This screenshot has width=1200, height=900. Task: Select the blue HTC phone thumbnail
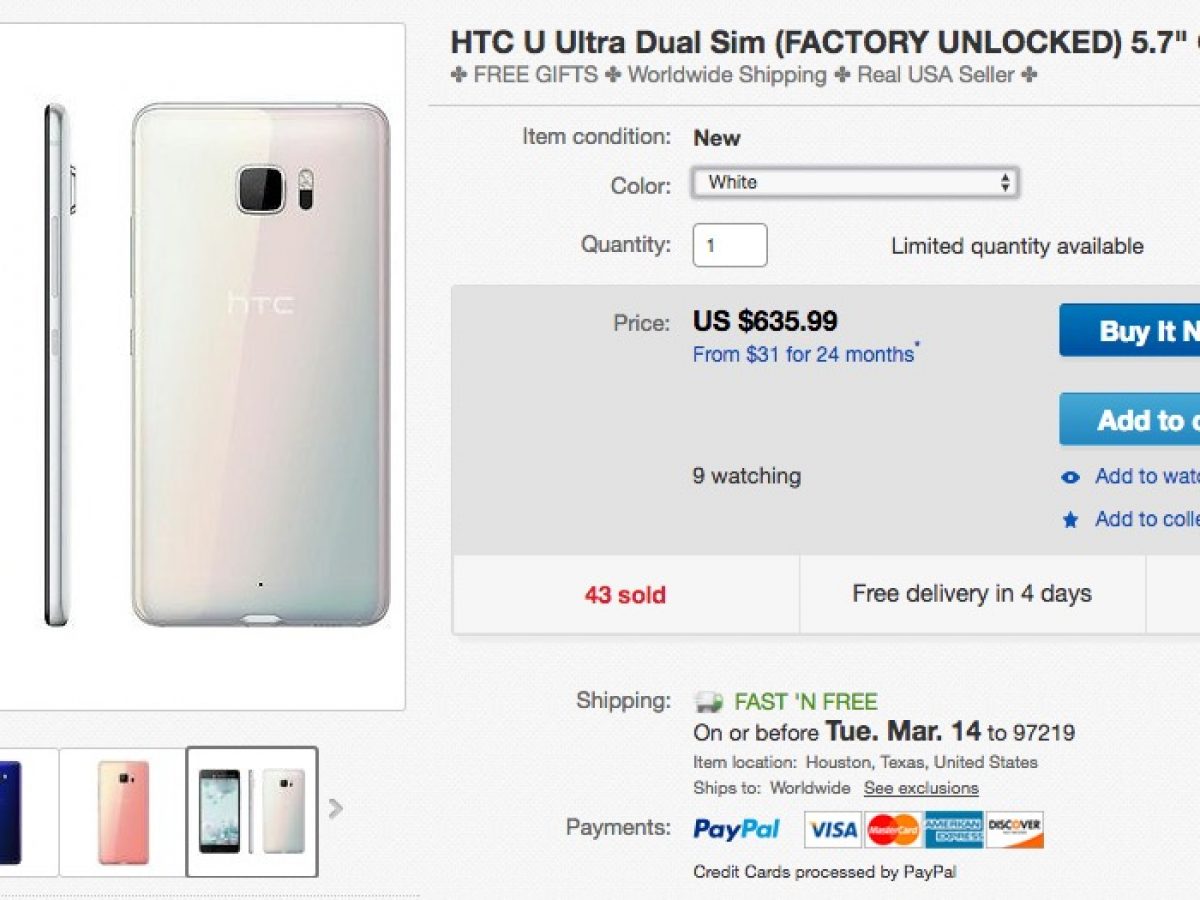[x=10, y=812]
